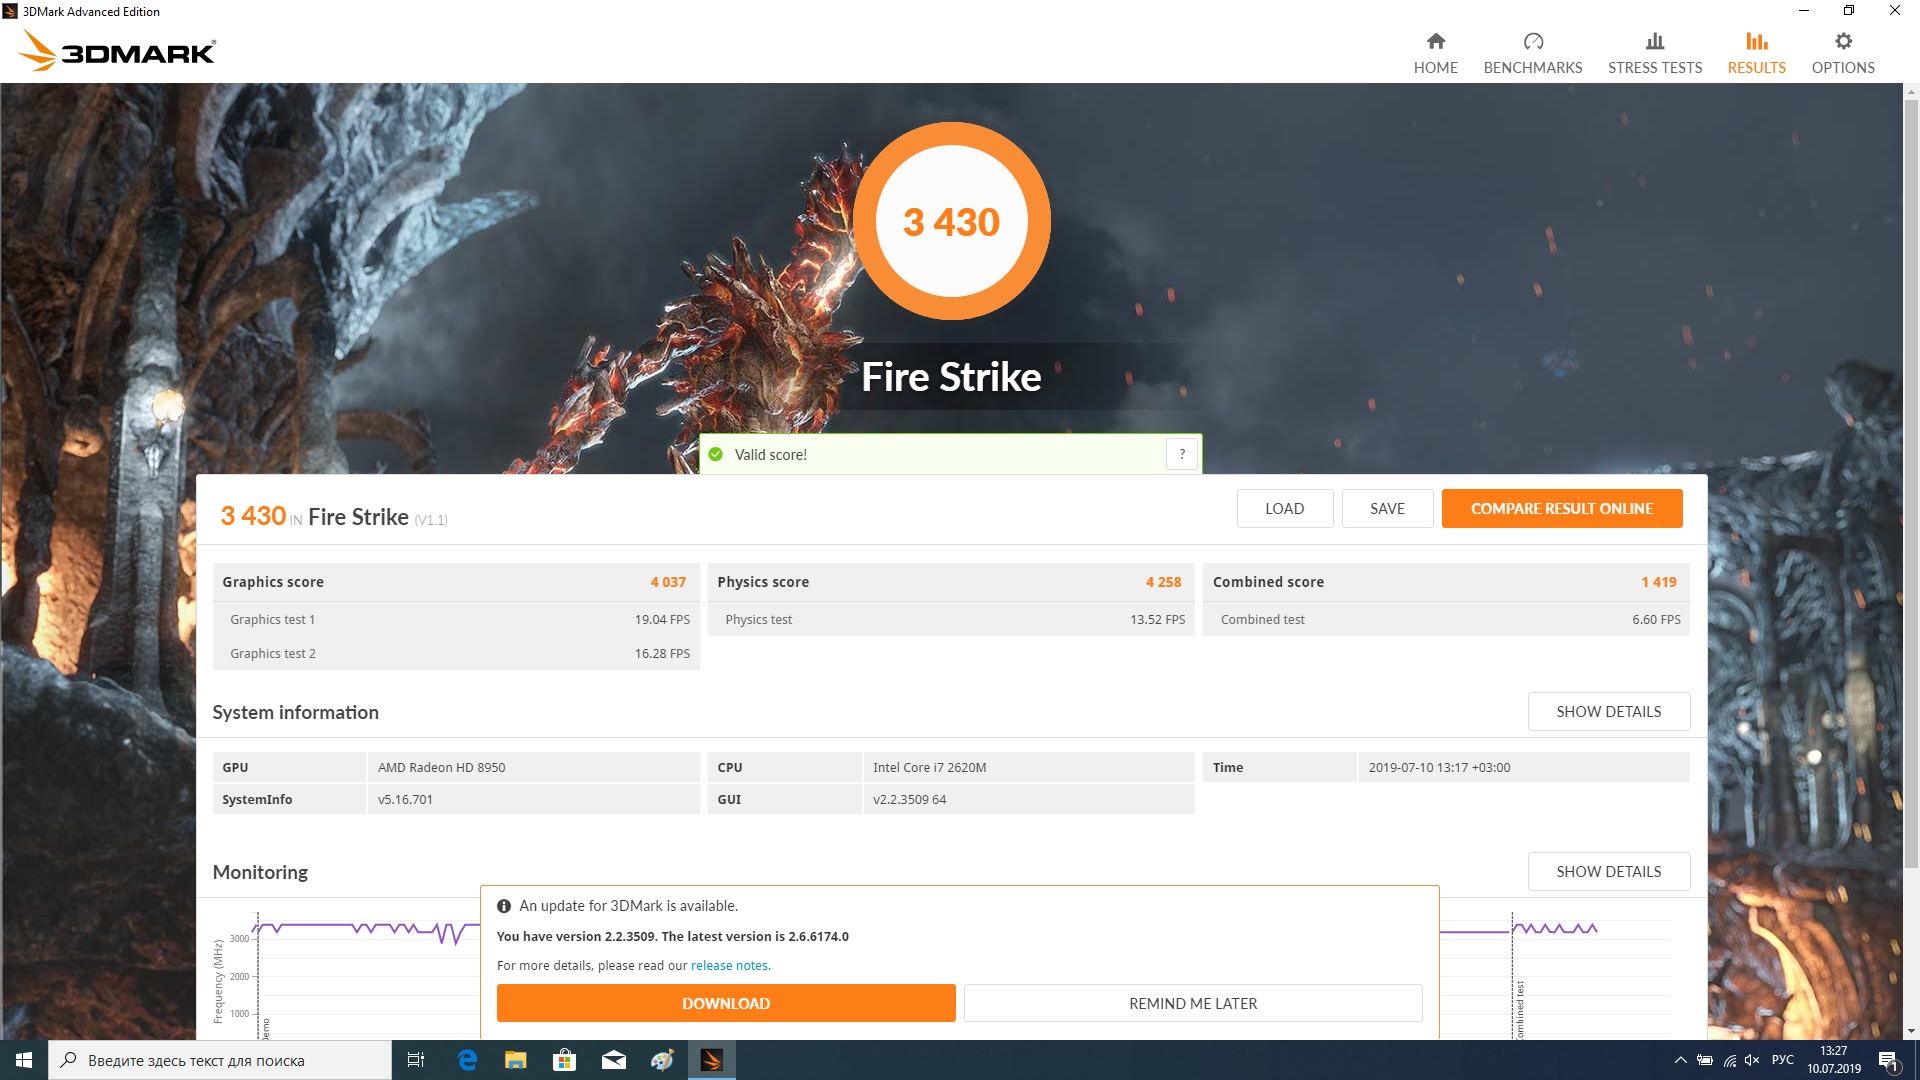Launch Microsoft Edge from taskbar
This screenshot has height=1080, width=1920.
coord(466,1060)
